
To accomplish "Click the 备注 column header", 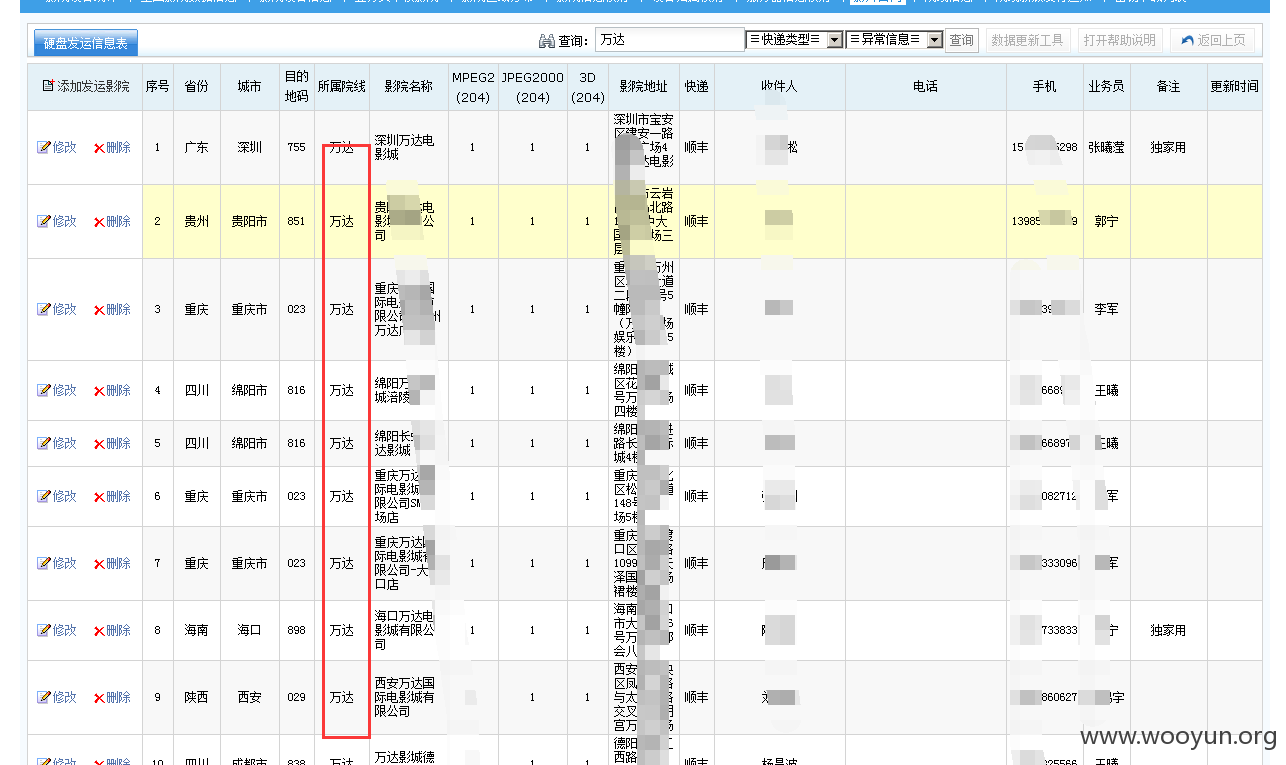I will (x=1168, y=87).
